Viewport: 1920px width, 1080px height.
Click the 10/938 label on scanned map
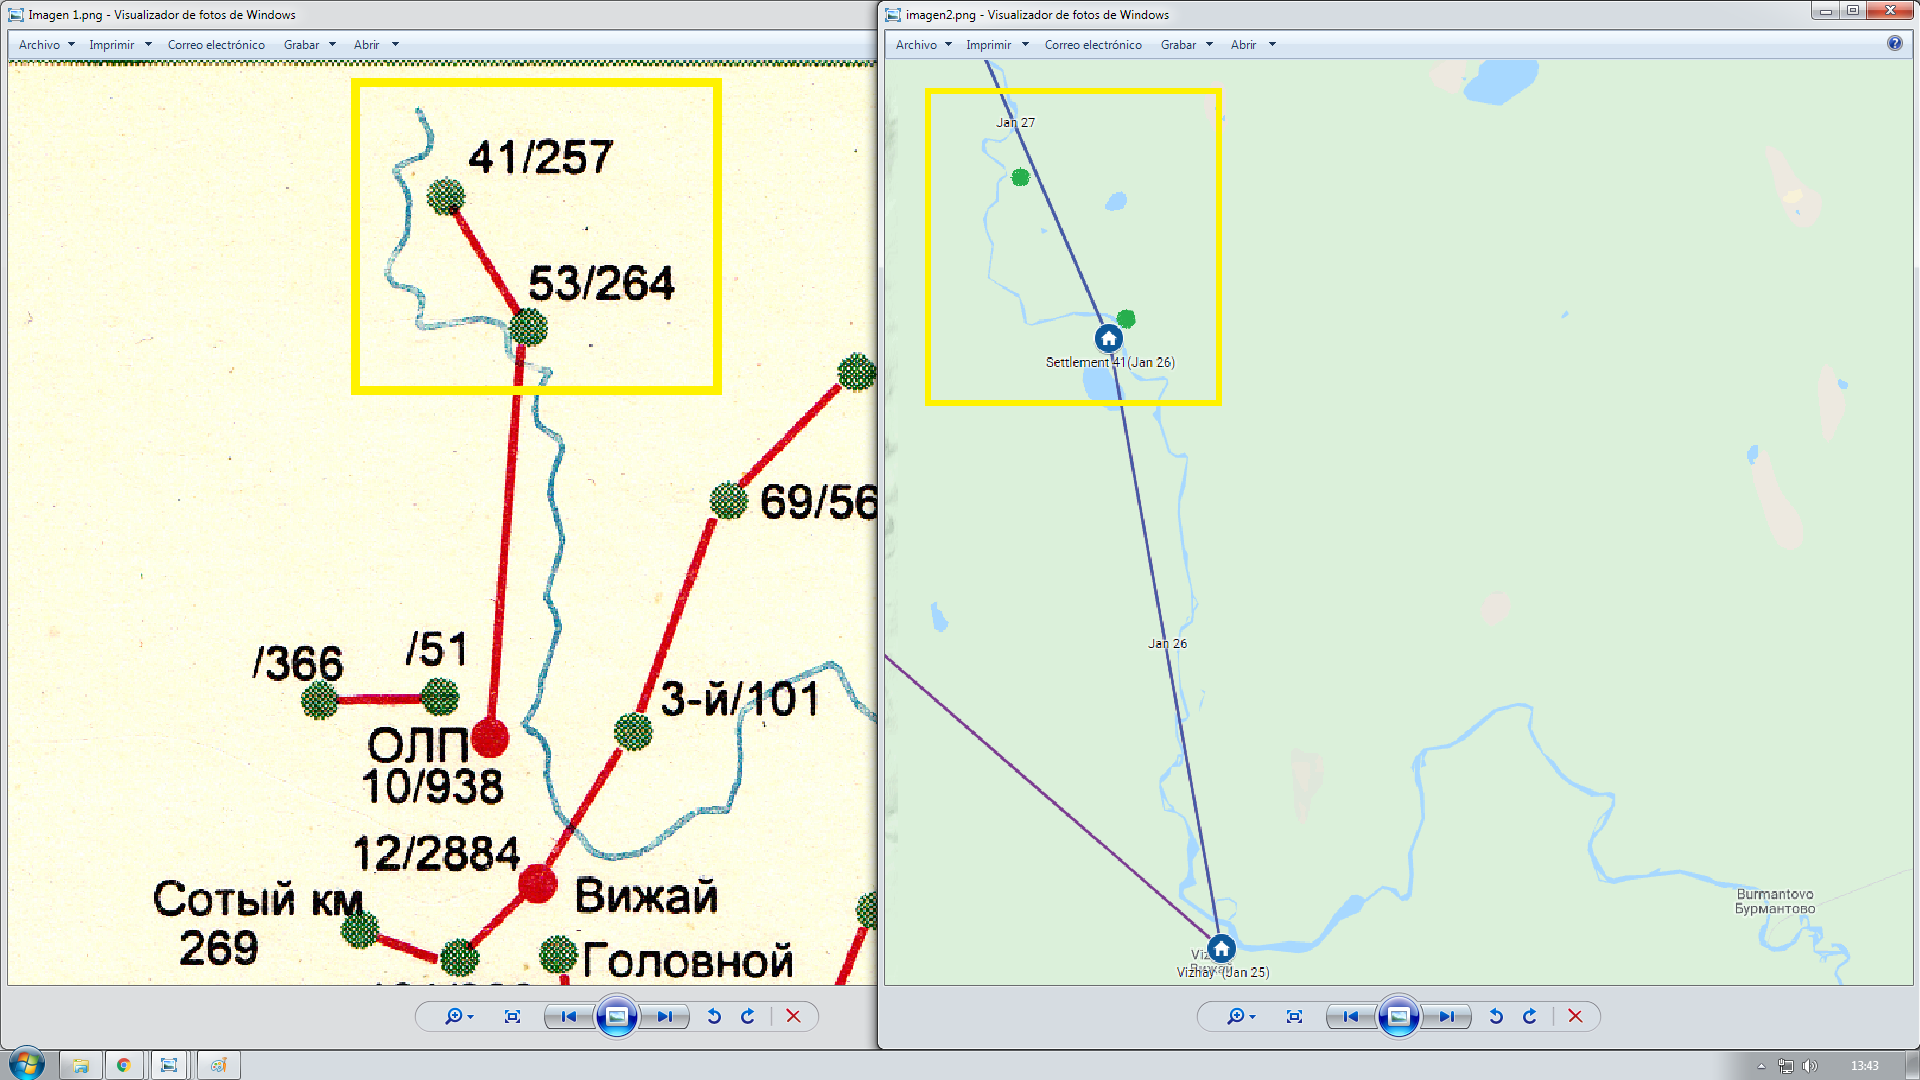click(x=432, y=787)
